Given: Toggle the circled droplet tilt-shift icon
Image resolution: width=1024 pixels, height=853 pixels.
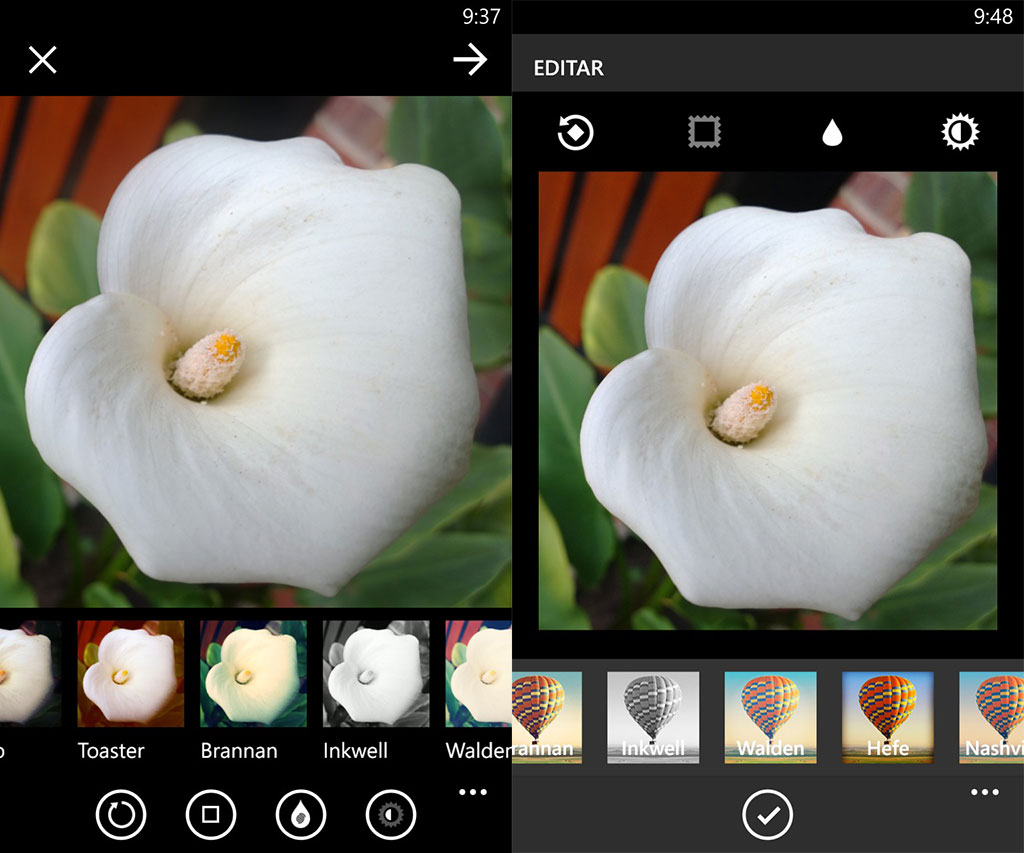Looking at the screenshot, I should tap(301, 815).
